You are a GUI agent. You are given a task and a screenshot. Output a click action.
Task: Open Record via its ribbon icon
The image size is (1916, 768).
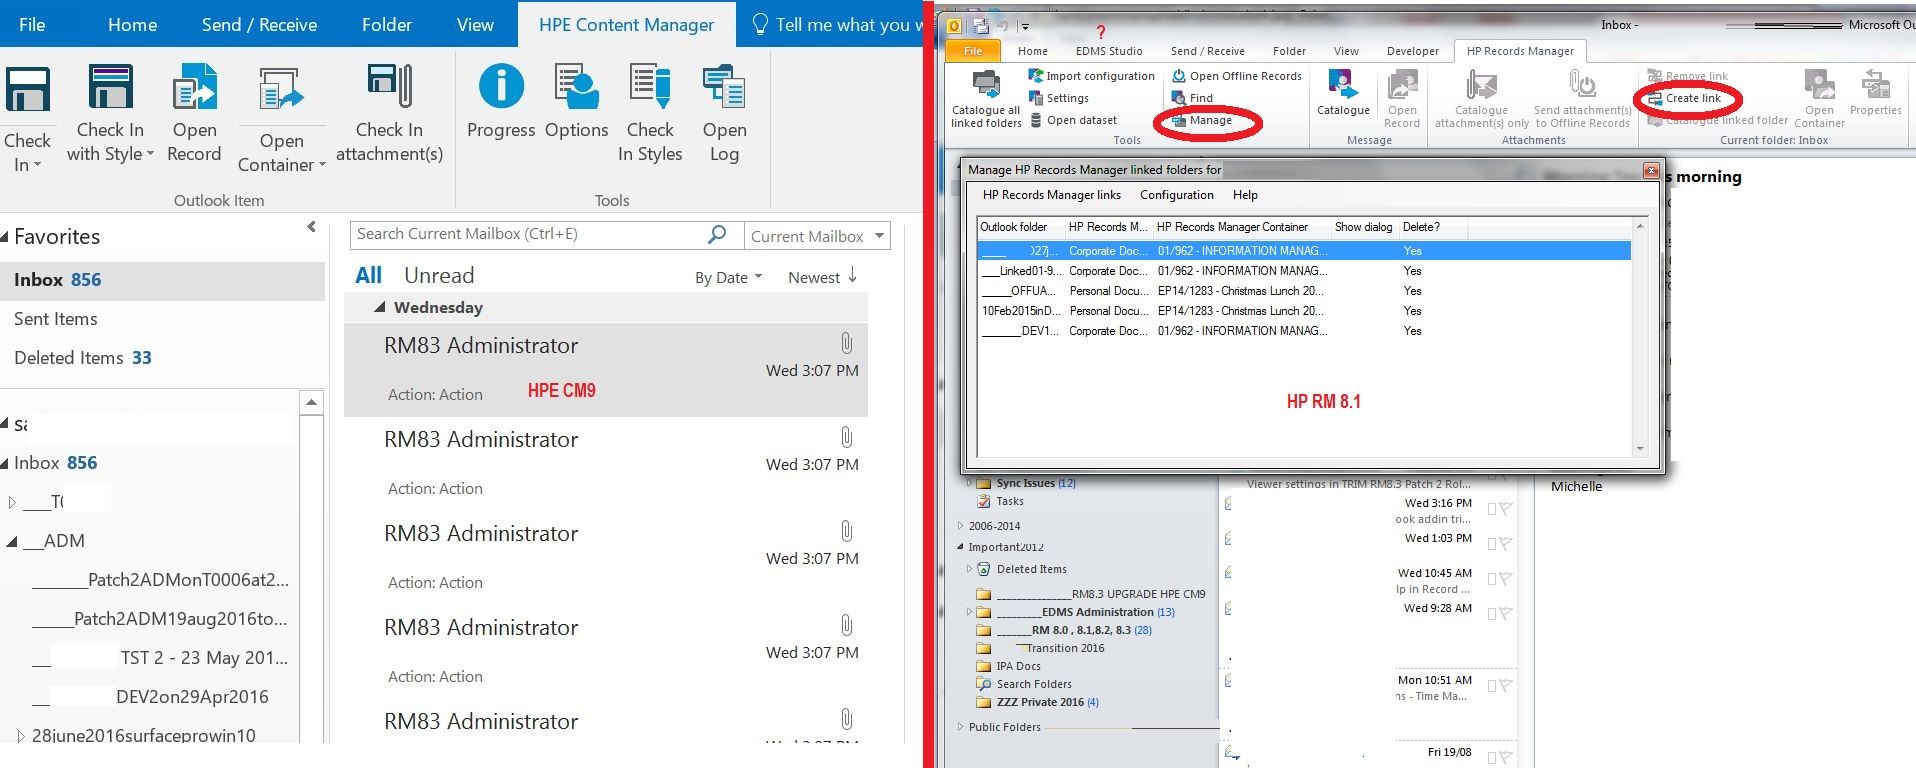coord(195,87)
